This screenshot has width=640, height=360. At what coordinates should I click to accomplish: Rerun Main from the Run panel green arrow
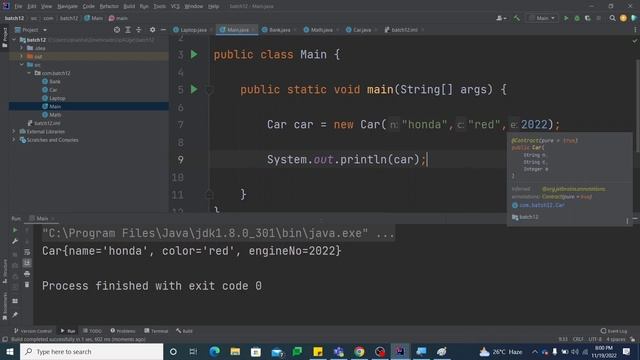coord(15,230)
